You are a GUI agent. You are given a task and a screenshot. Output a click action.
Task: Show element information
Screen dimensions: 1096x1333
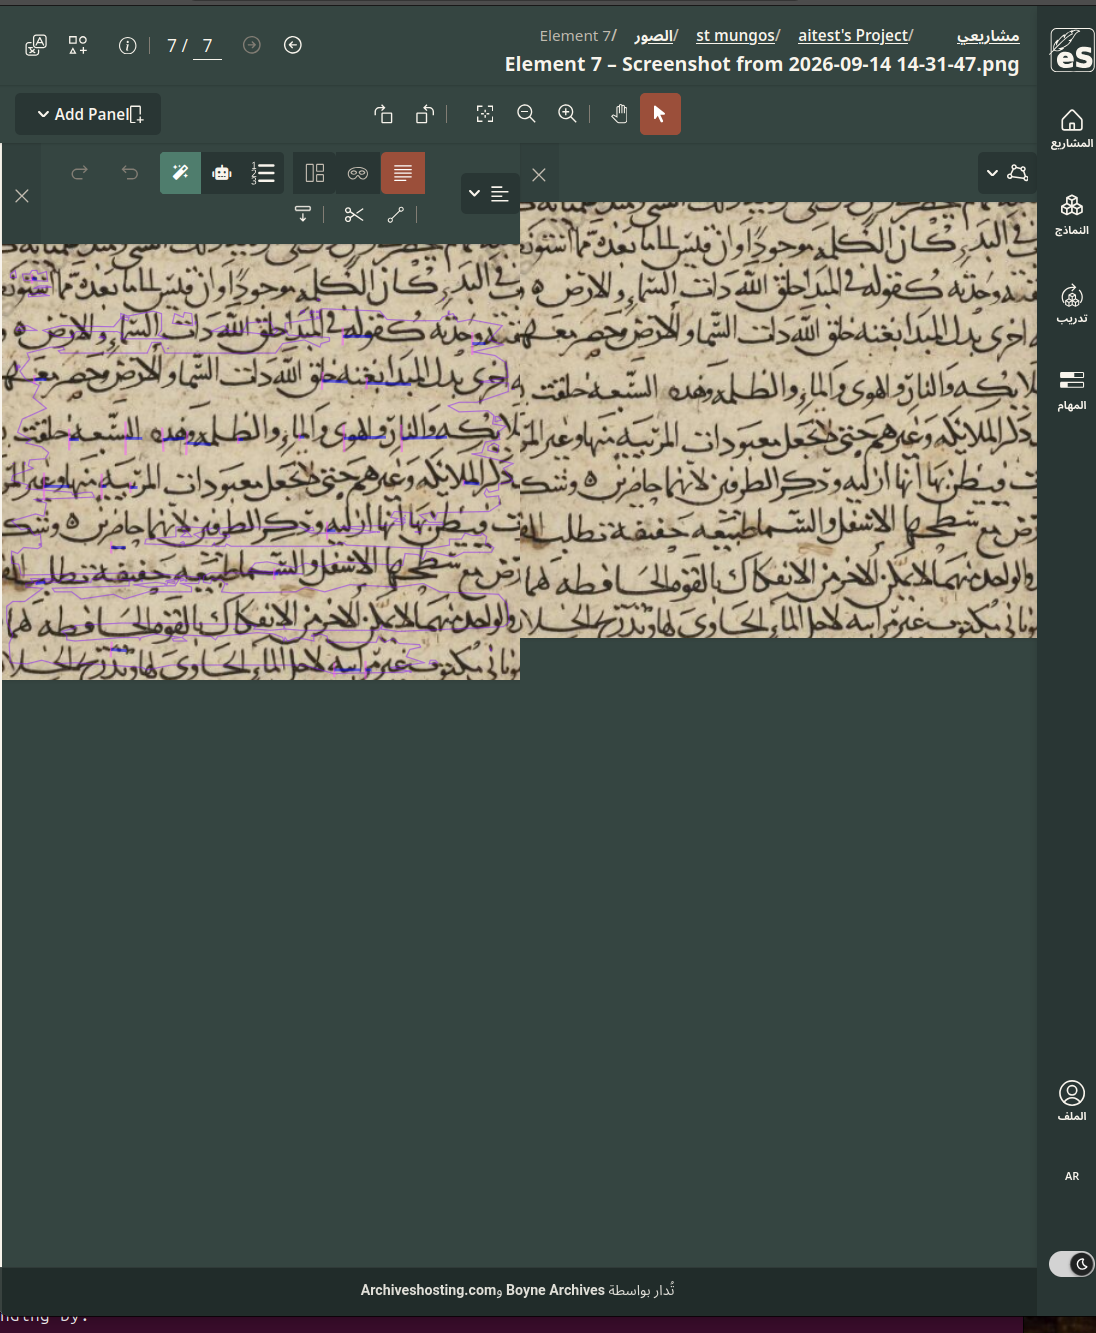pos(127,45)
